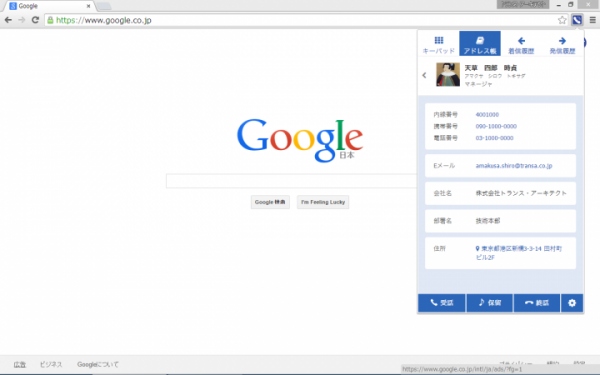Screen dimensions: 600x375
Task: Open the advertising footer link
Action: 20,364
